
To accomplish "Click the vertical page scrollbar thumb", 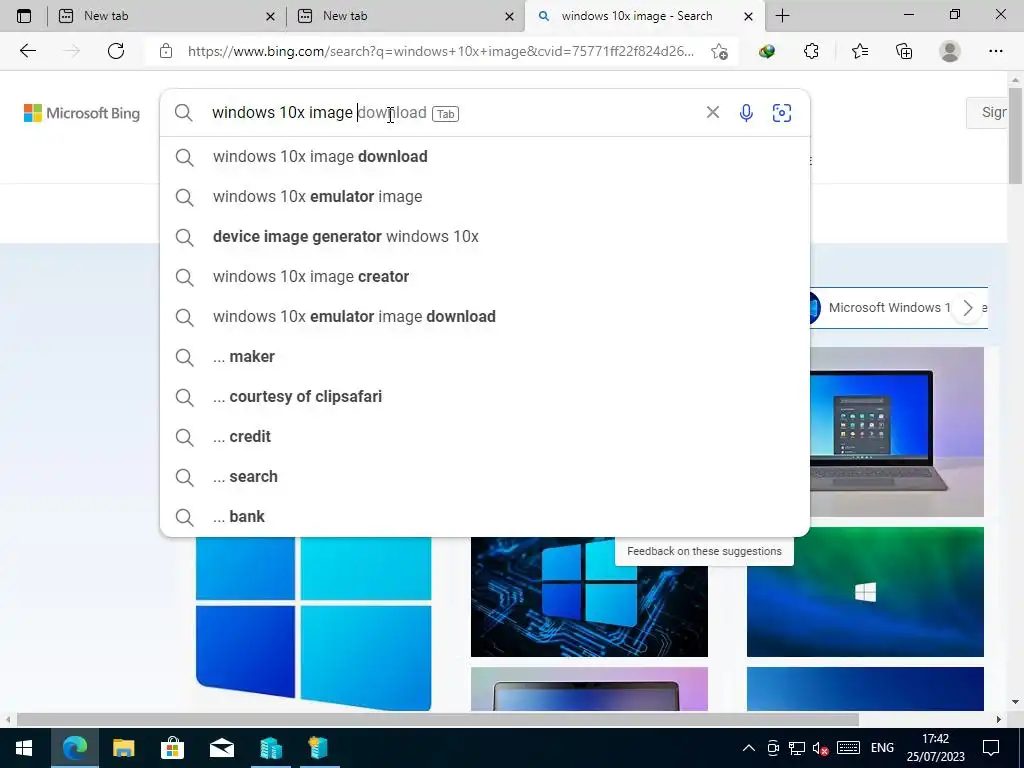I will coord(1015,135).
